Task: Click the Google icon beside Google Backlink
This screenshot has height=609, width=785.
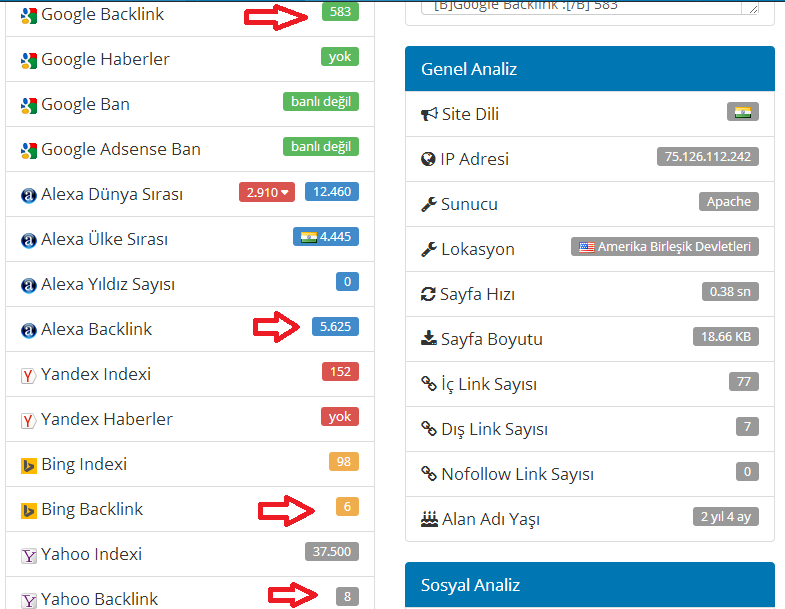Action: pyautogui.click(x=29, y=16)
